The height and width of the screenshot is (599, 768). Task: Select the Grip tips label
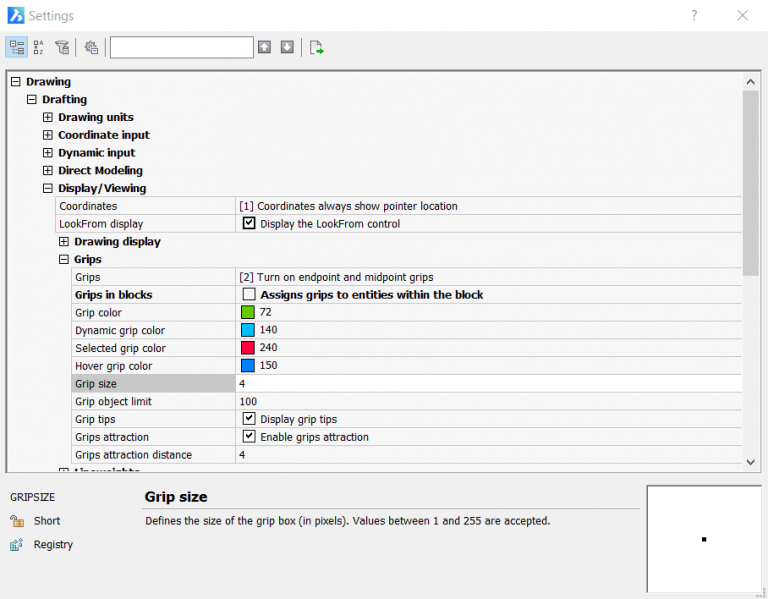pyautogui.click(x=95, y=419)
